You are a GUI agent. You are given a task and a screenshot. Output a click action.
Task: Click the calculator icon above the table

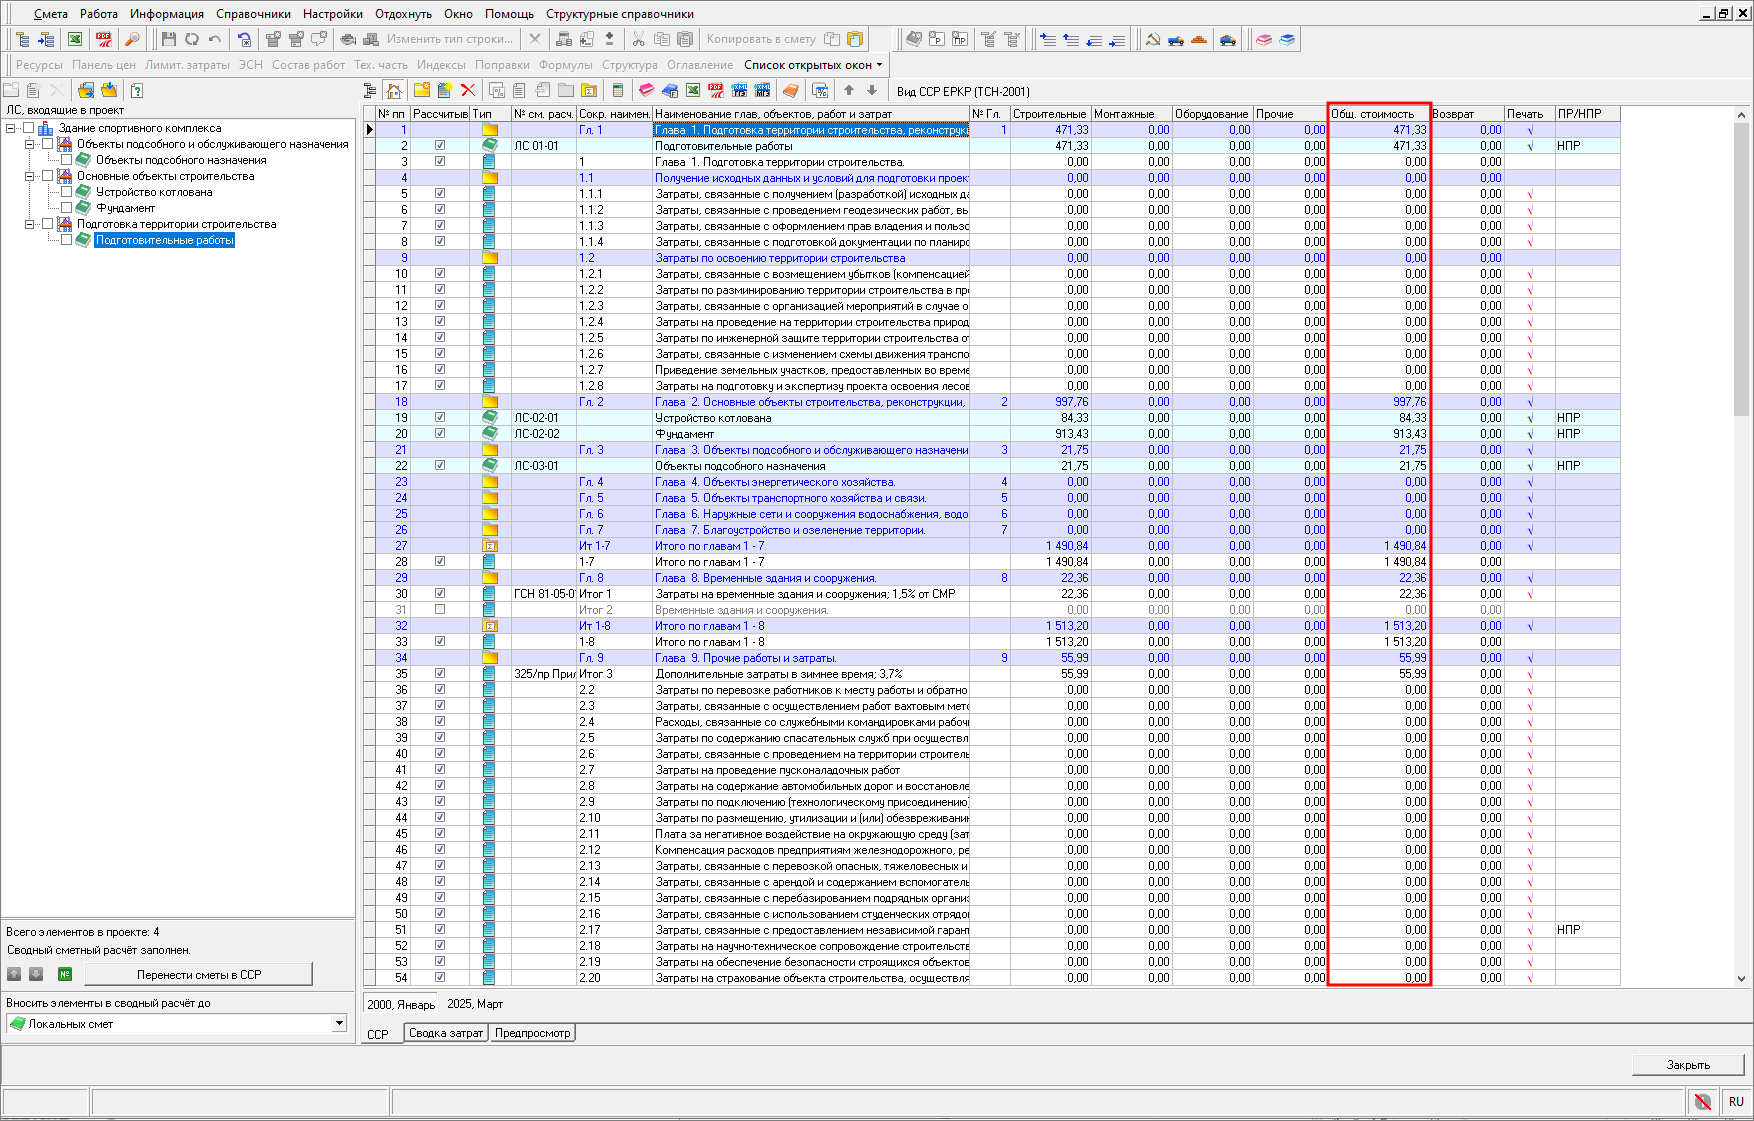coord(618,90)
